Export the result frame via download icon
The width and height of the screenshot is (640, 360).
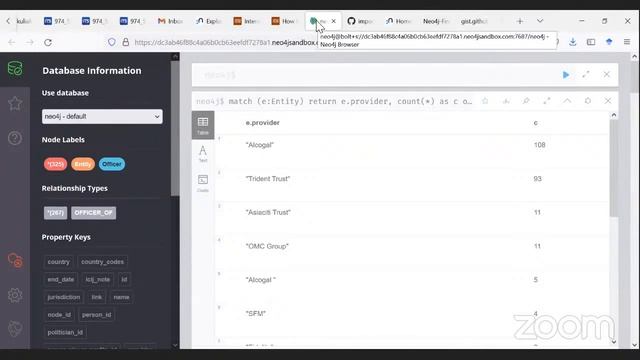pos(506,101)
